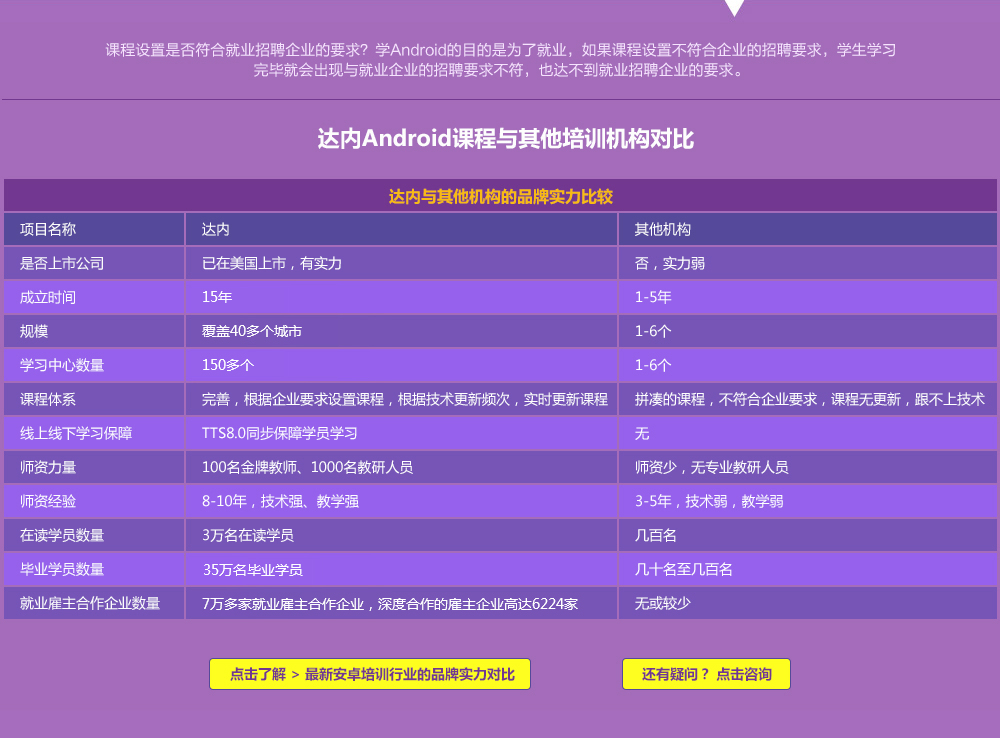This screenshot has width=1000, height=738.
Task: Click the '在读学员数量' row label
Action: pyautogui.click(x=62, y=535)
